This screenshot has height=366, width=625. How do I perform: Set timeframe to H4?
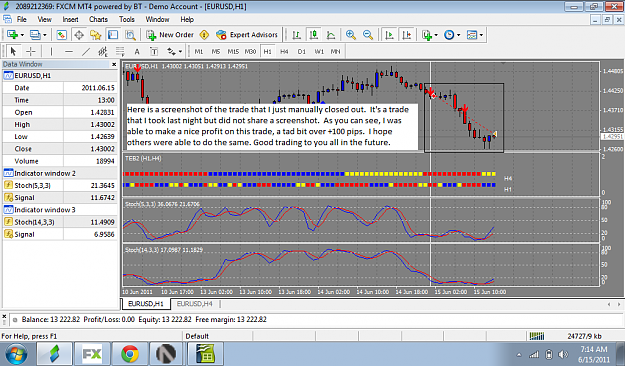pyautogui.click(x=284, y=51)
